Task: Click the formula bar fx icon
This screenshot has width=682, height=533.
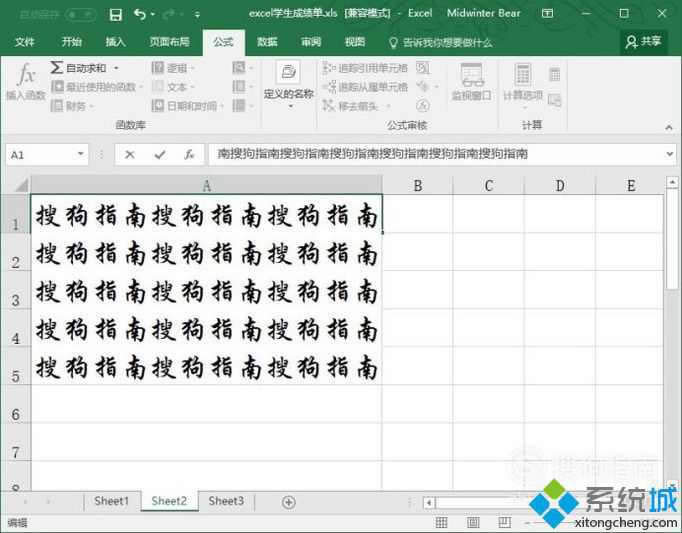Action: click(189, 154)
